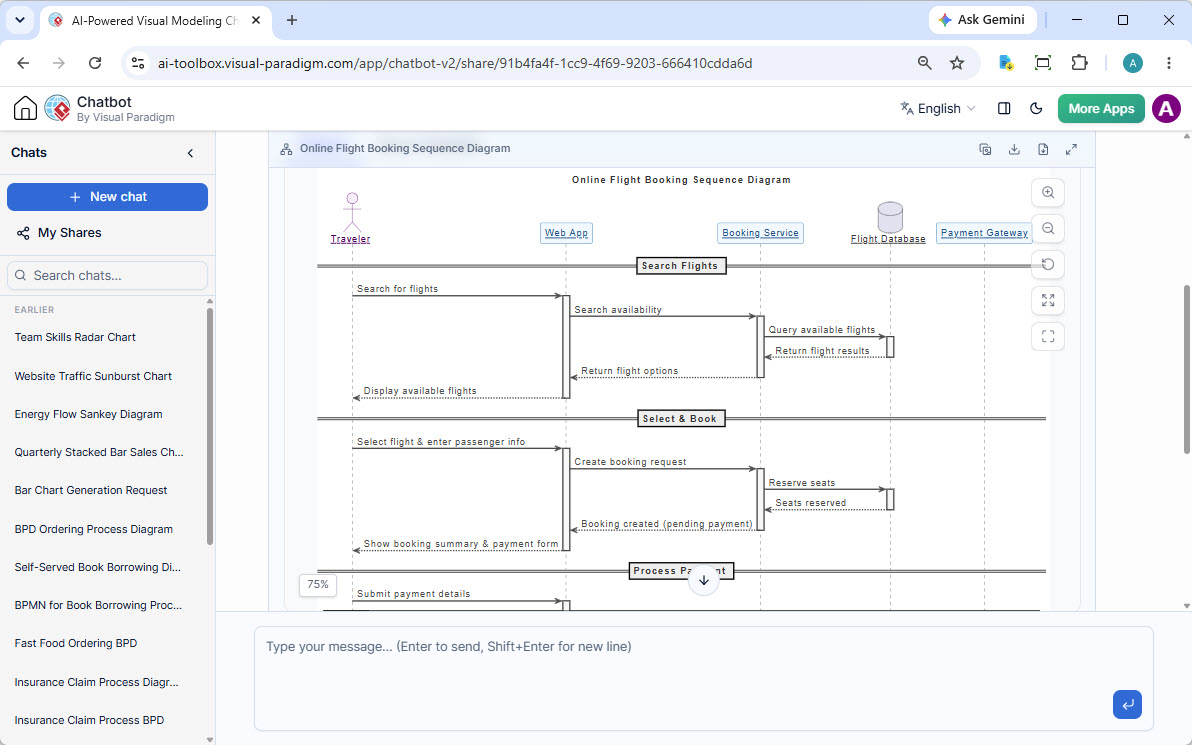Select the Booking Service lifeline
This screenshot has height=745, width=1192.
click(760, 233)
